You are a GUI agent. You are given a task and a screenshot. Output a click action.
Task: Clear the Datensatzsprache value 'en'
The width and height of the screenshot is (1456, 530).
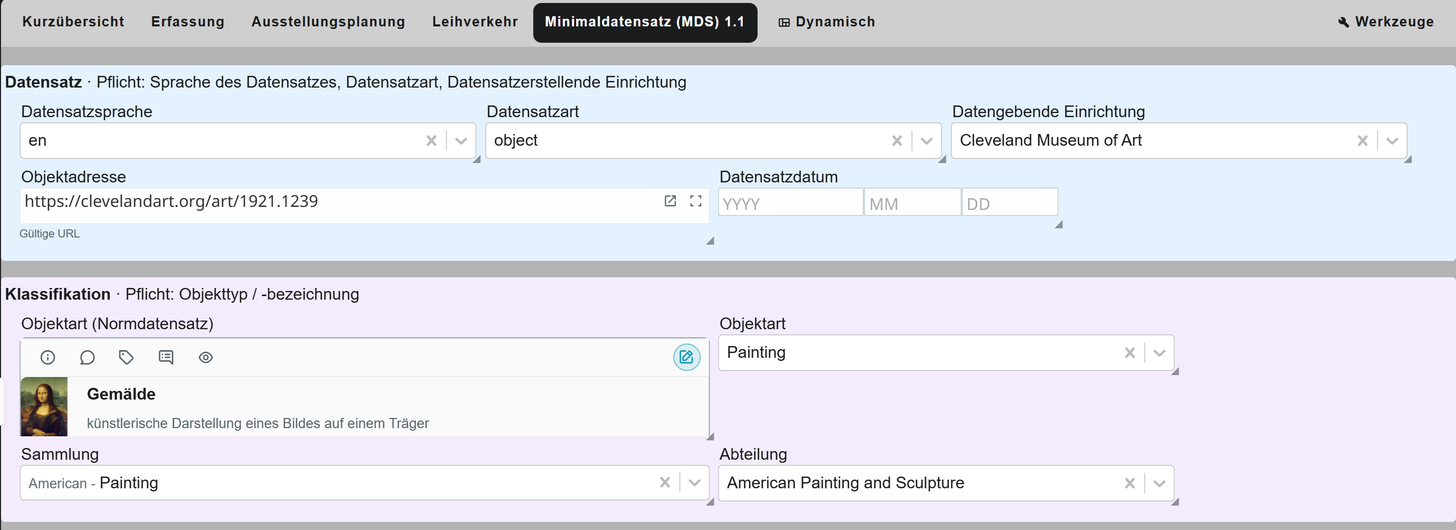pos(432,141)
